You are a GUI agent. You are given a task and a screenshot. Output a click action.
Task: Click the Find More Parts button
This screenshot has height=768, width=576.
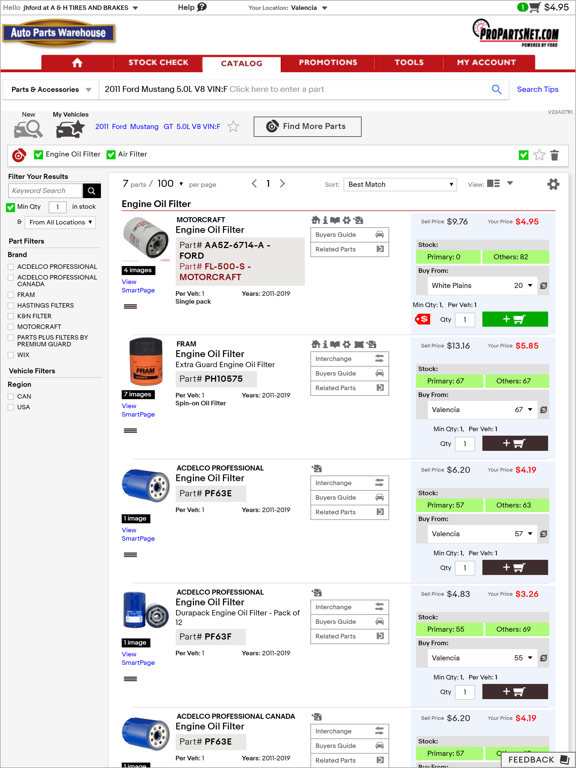pos(308,126)
